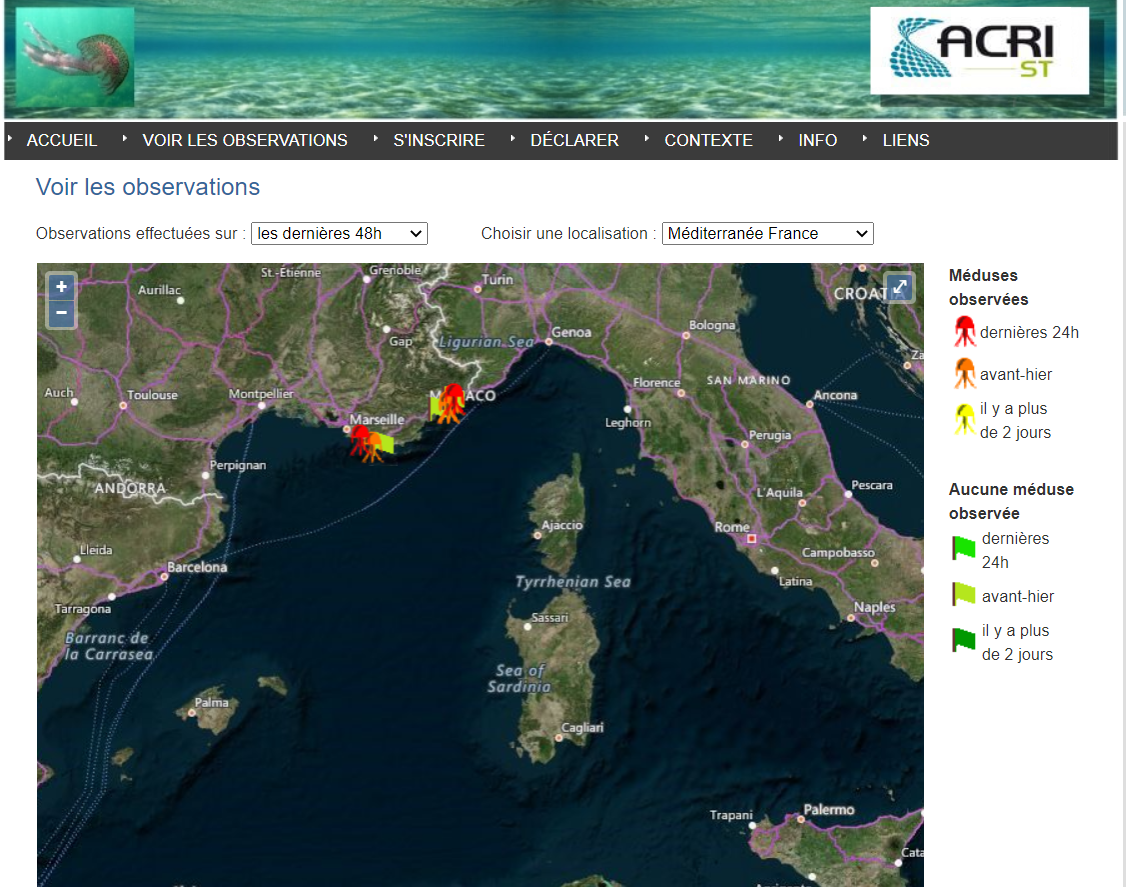Image resolution: width=1126 pixels, height=887 pixels.
Task: Click the yellow jellyfish legend icon
Action: coord(964,420)
